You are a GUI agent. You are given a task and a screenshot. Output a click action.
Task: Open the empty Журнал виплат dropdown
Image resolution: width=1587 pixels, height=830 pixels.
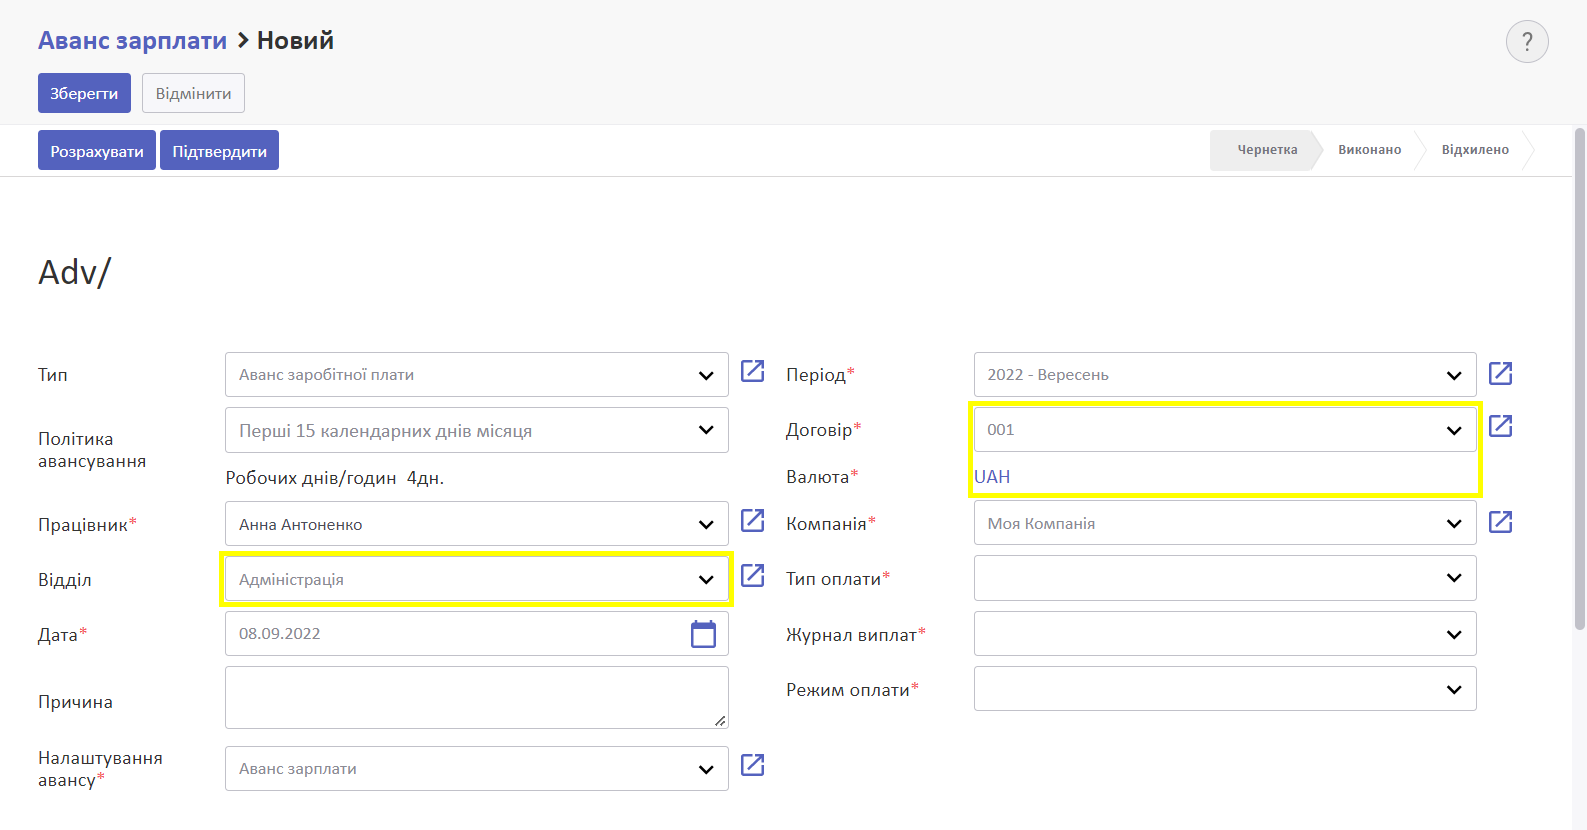(1225, 634)
